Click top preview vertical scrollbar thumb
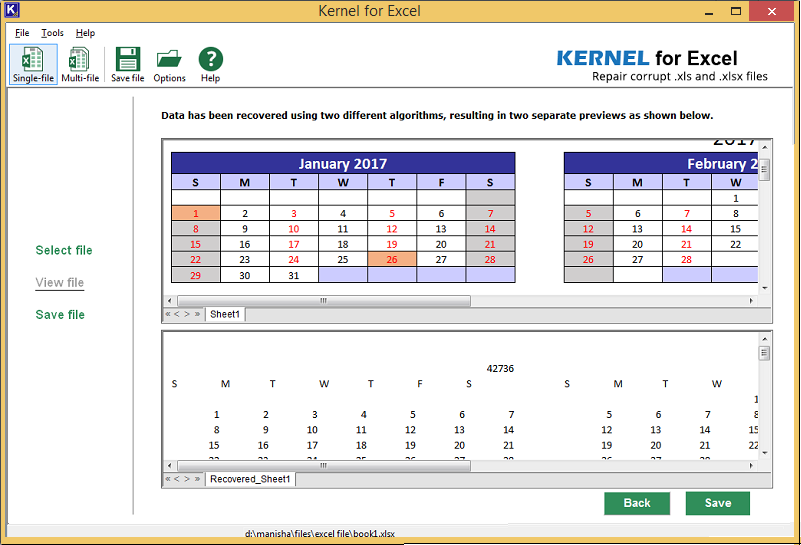The width and height of the screenshot is (801, 545). click(765, 170)
